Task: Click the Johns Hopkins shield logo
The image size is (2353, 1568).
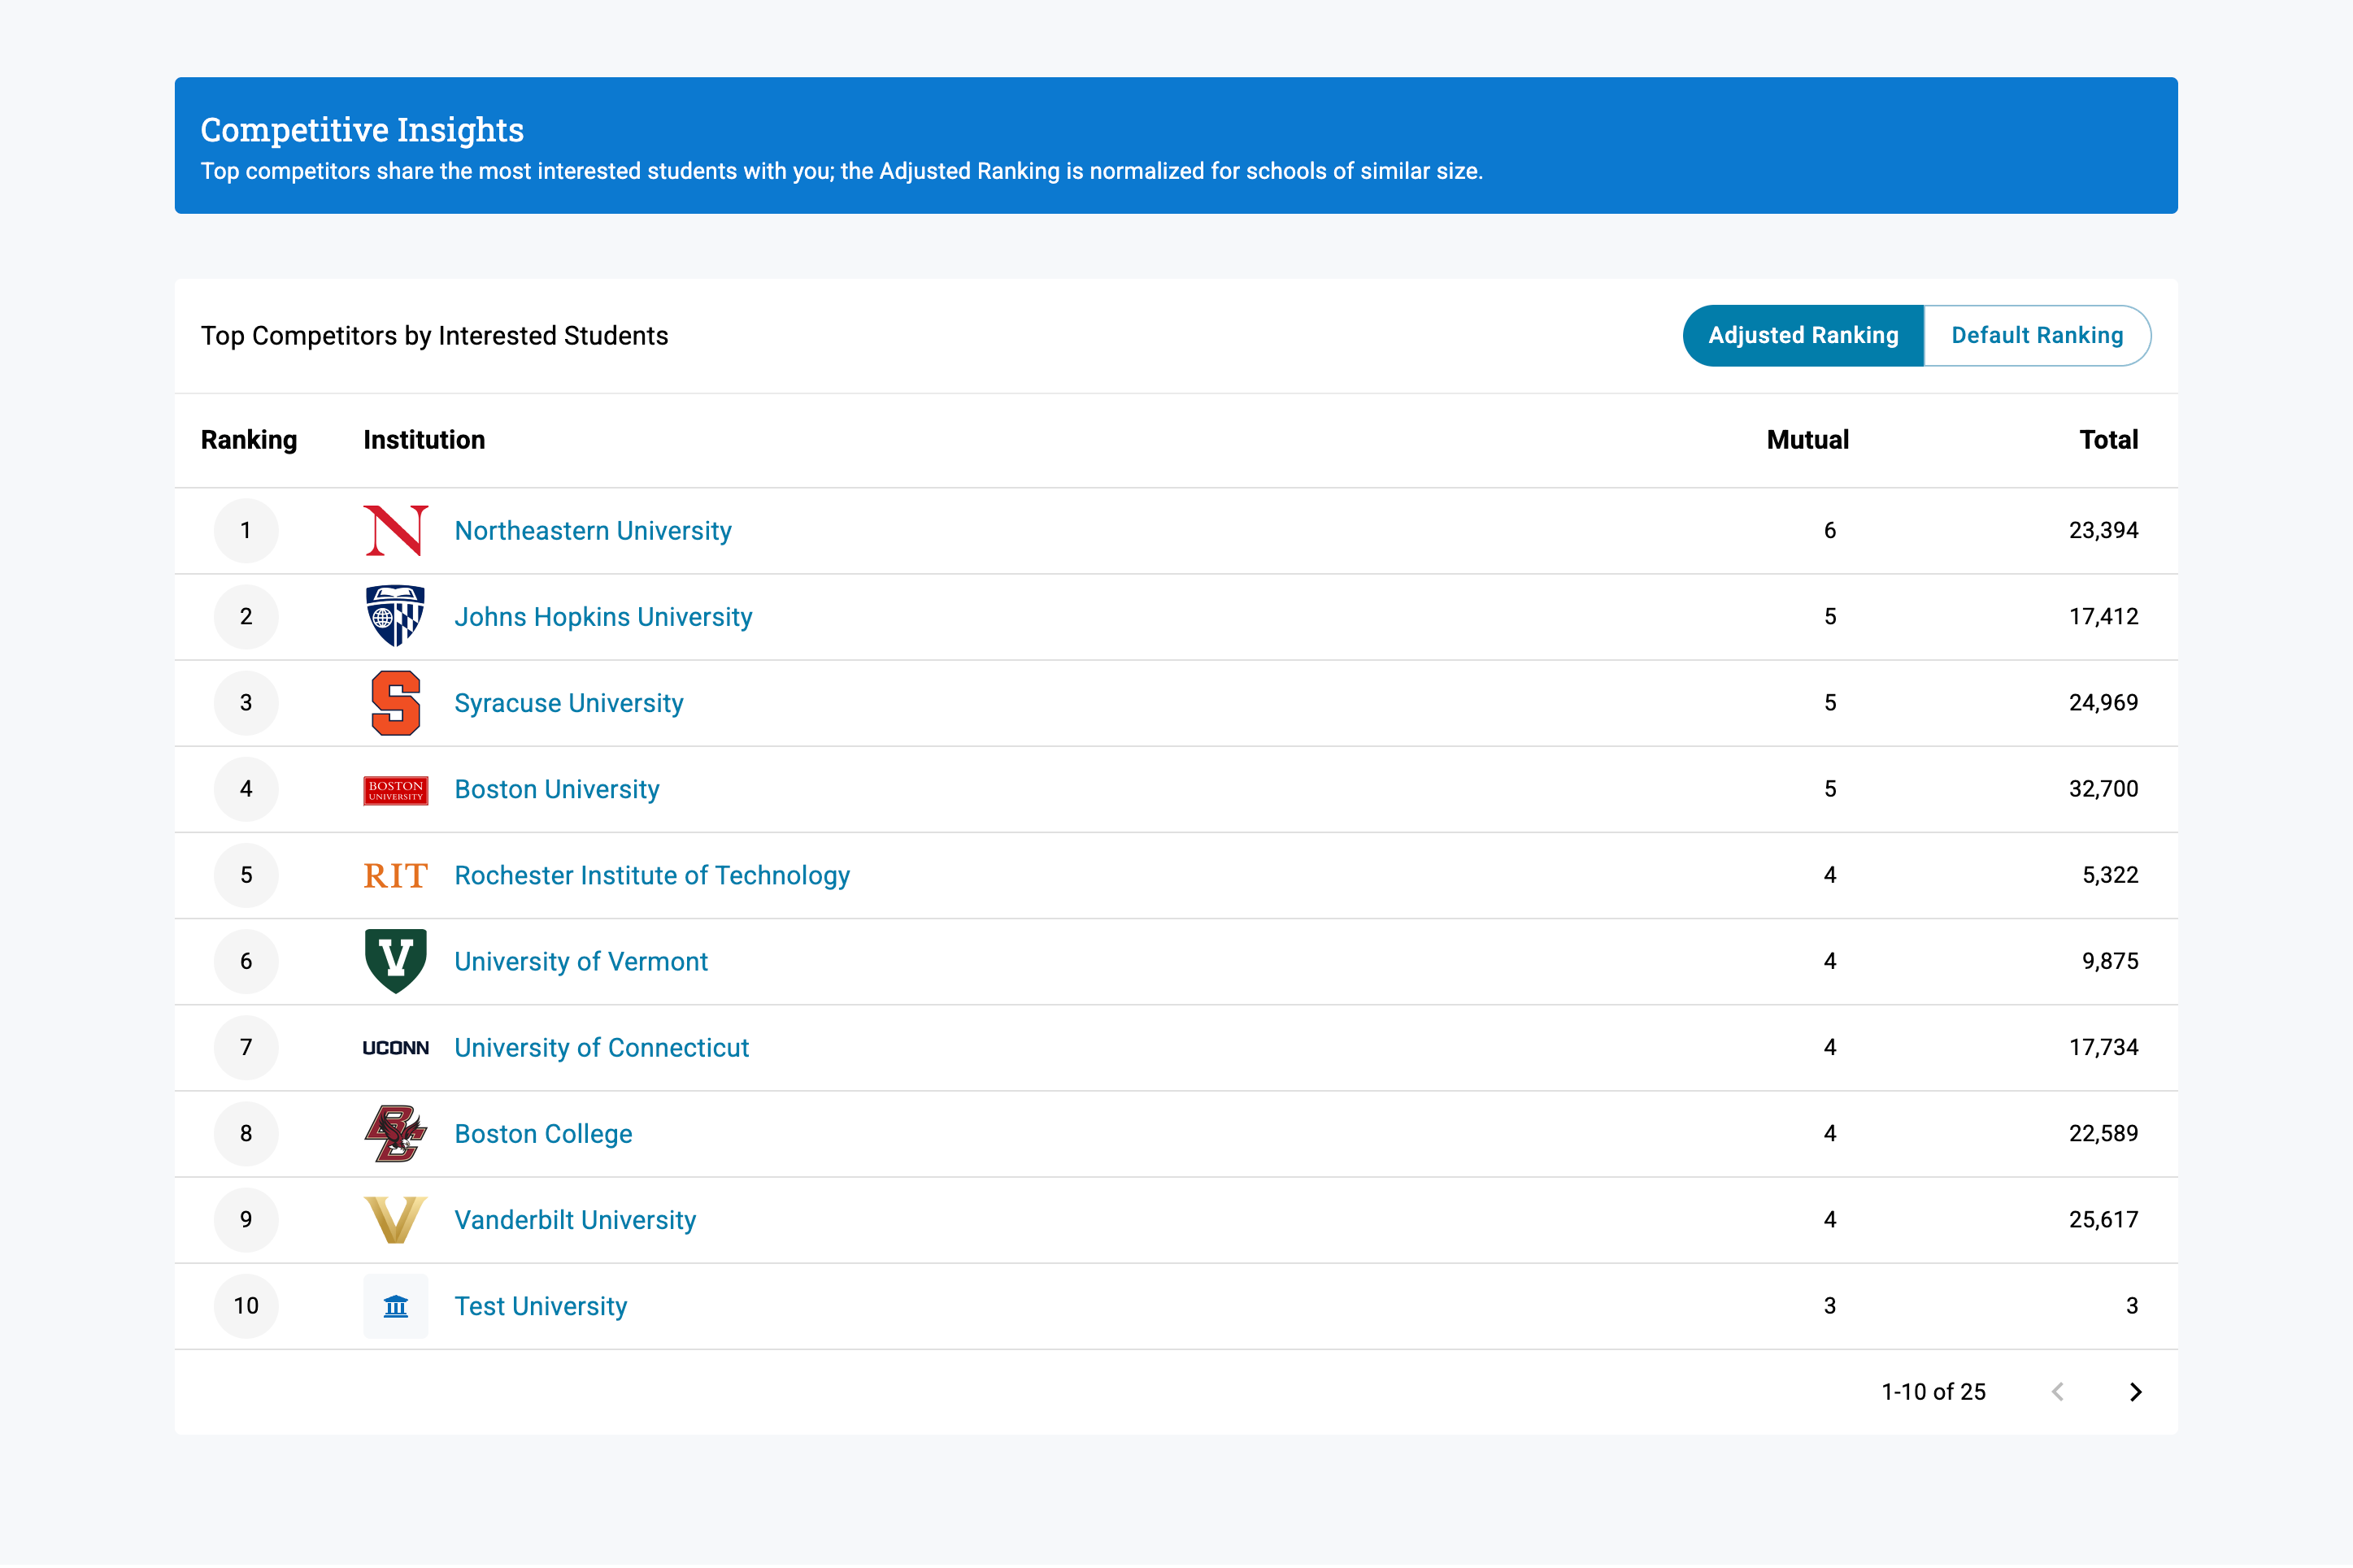Action: click(395, 616)
